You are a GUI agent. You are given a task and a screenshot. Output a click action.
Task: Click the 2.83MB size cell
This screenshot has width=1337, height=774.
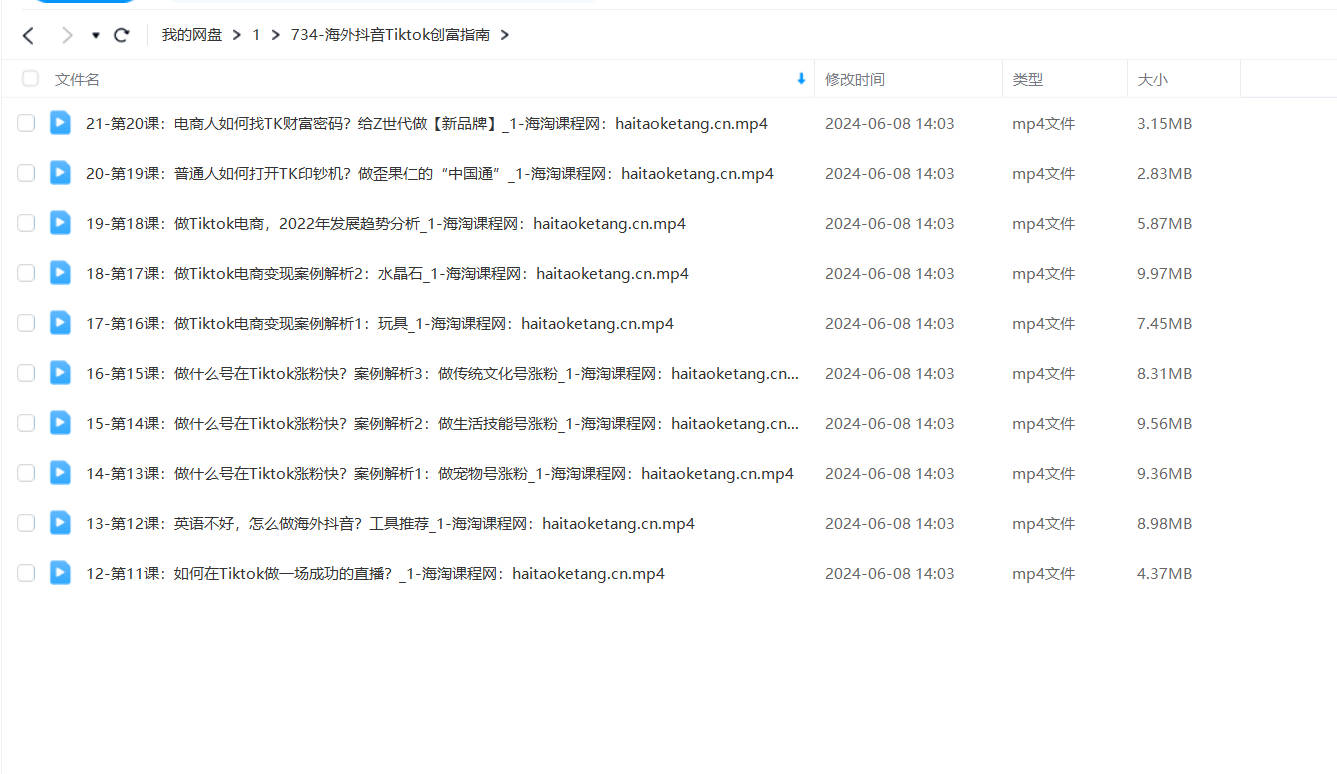pos(1164,174)
